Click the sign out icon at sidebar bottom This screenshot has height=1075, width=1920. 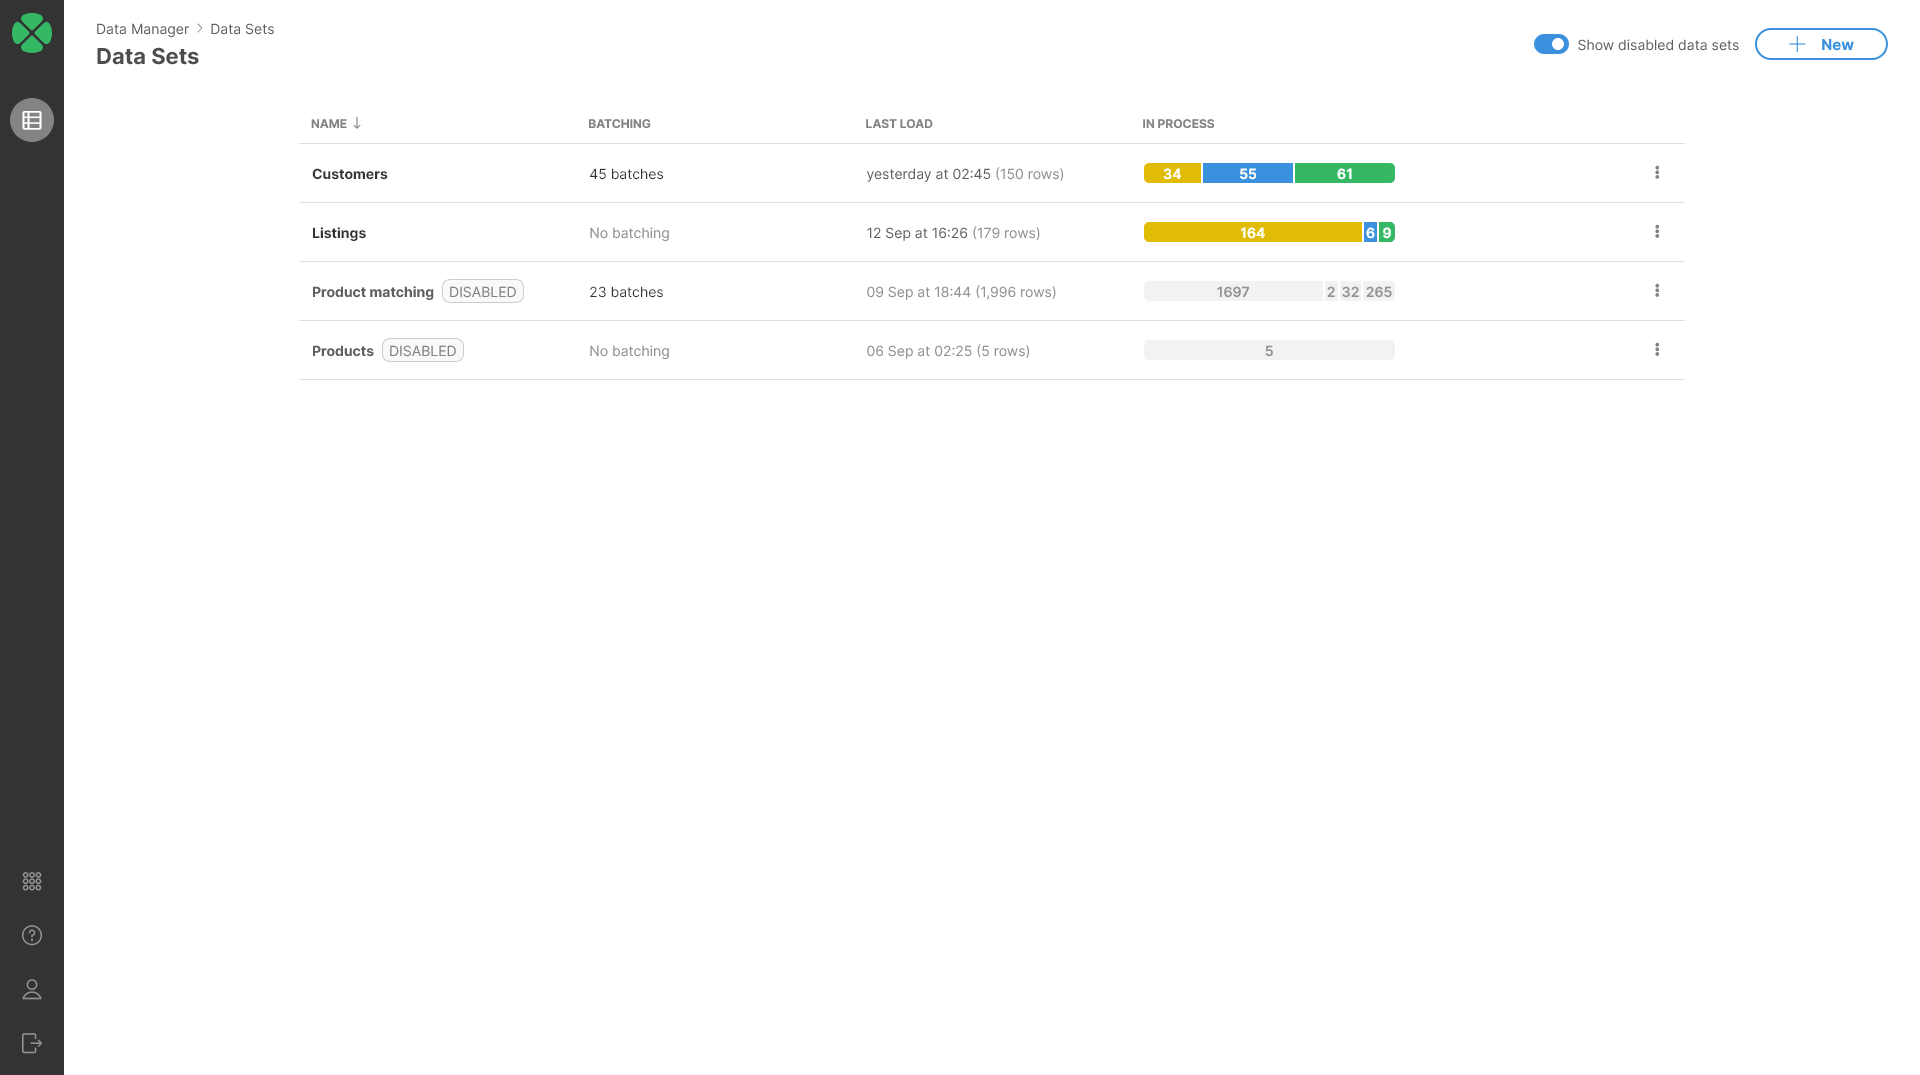(31, 1043)
